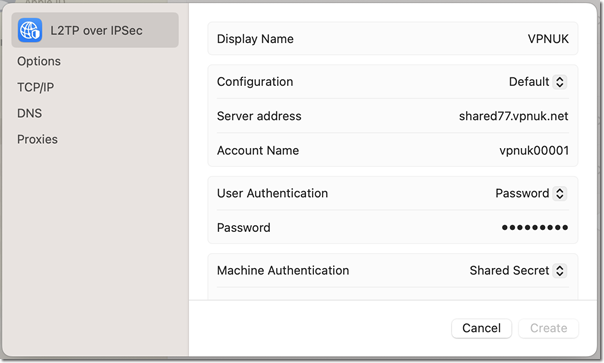Go to the Proxies section
The height and width of the screenshot is (363, 604).
tap(37, 139)
